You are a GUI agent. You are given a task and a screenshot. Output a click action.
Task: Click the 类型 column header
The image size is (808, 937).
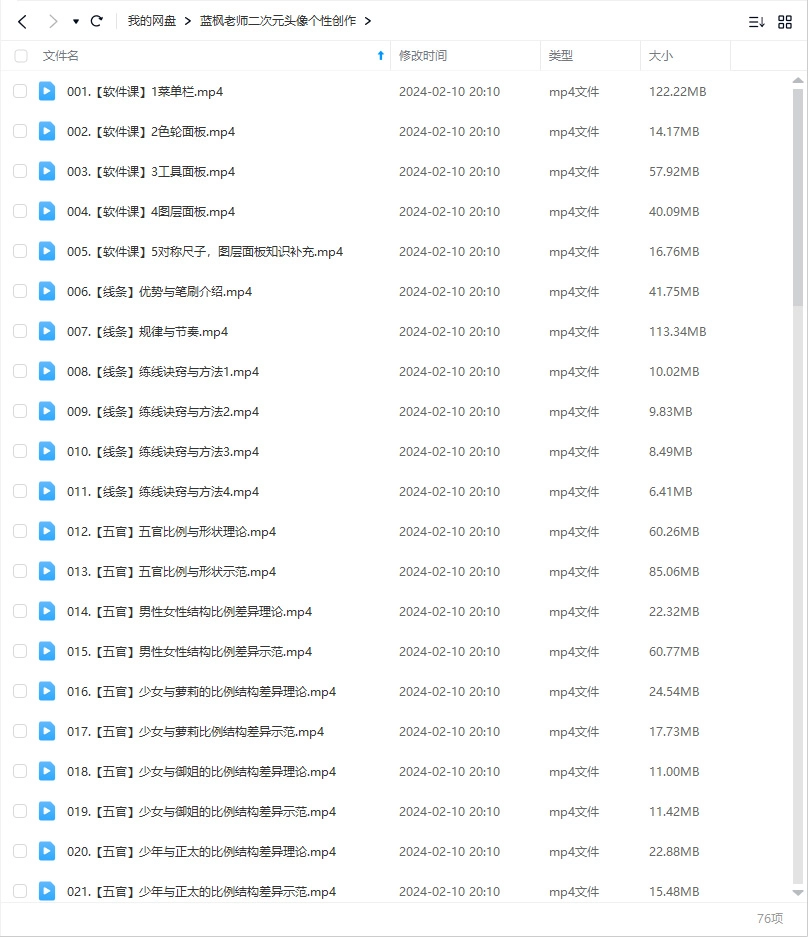561,56
